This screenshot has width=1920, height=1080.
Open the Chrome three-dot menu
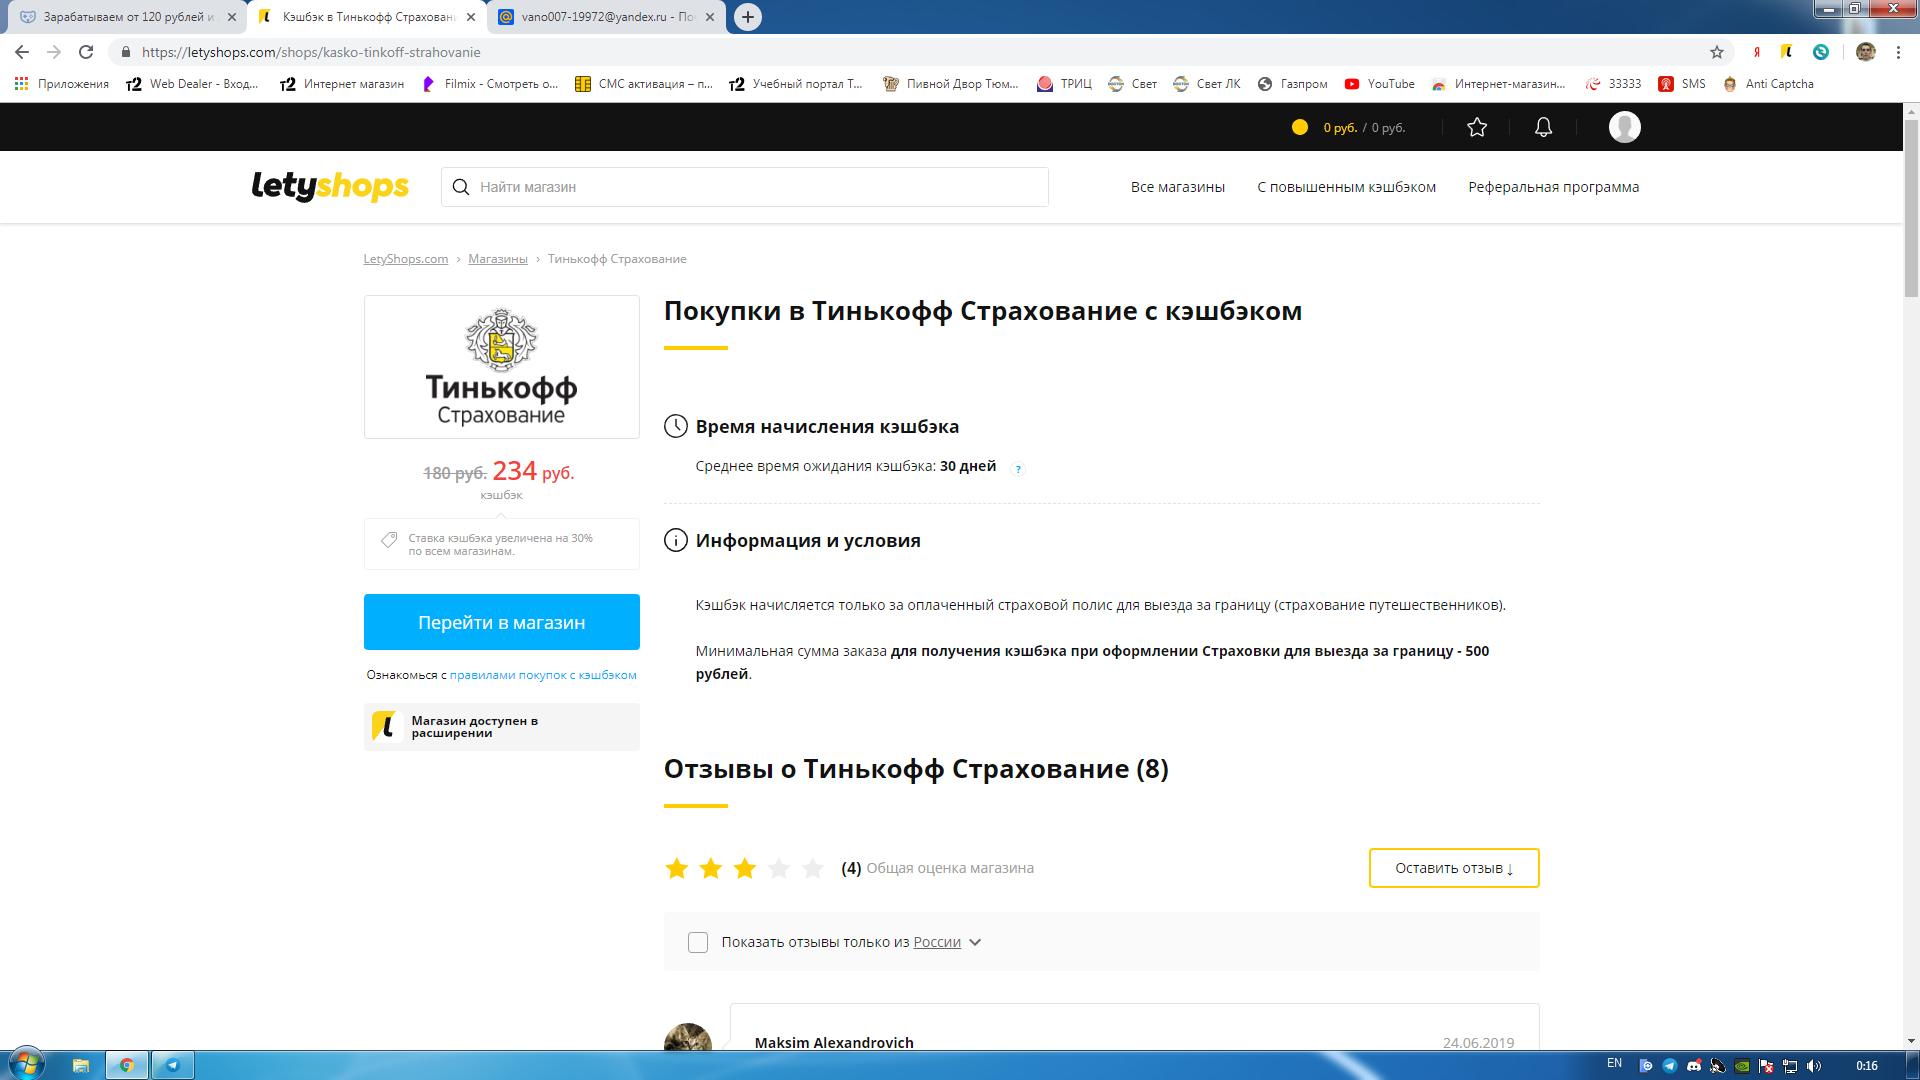[1898, 52]
